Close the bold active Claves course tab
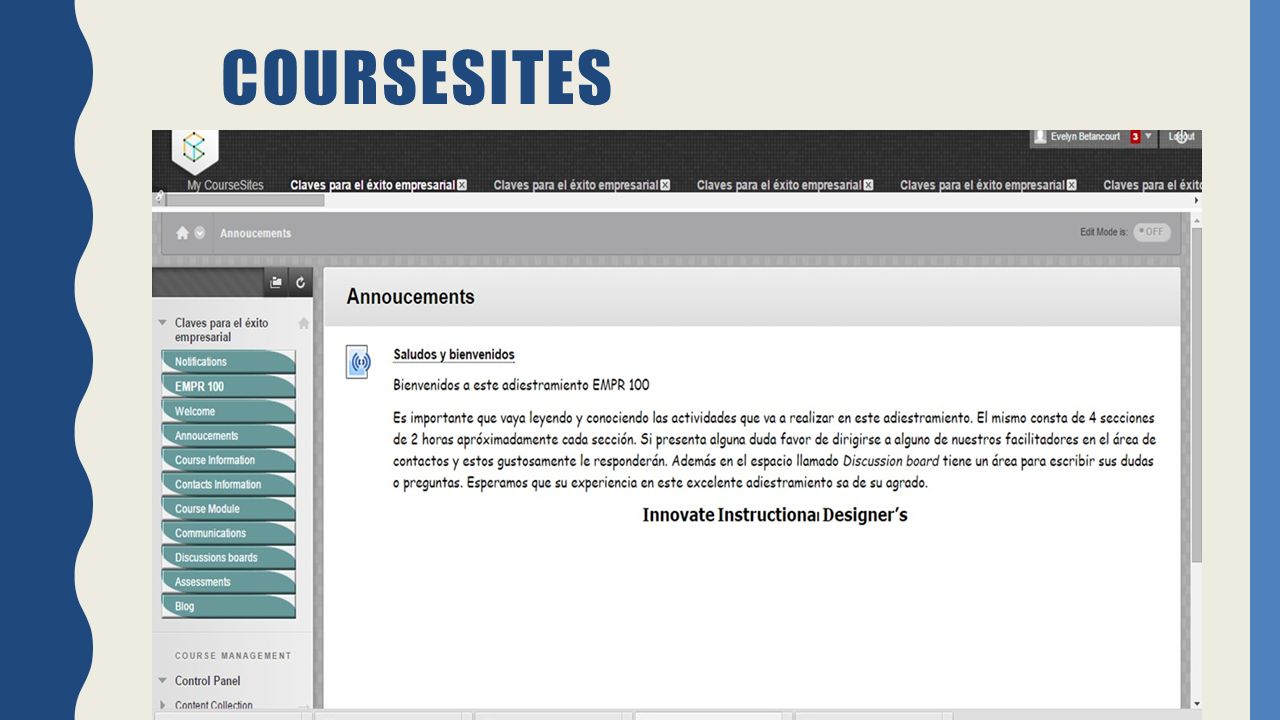The width and height of the screenshot is (1280, 720). point(462,185)
